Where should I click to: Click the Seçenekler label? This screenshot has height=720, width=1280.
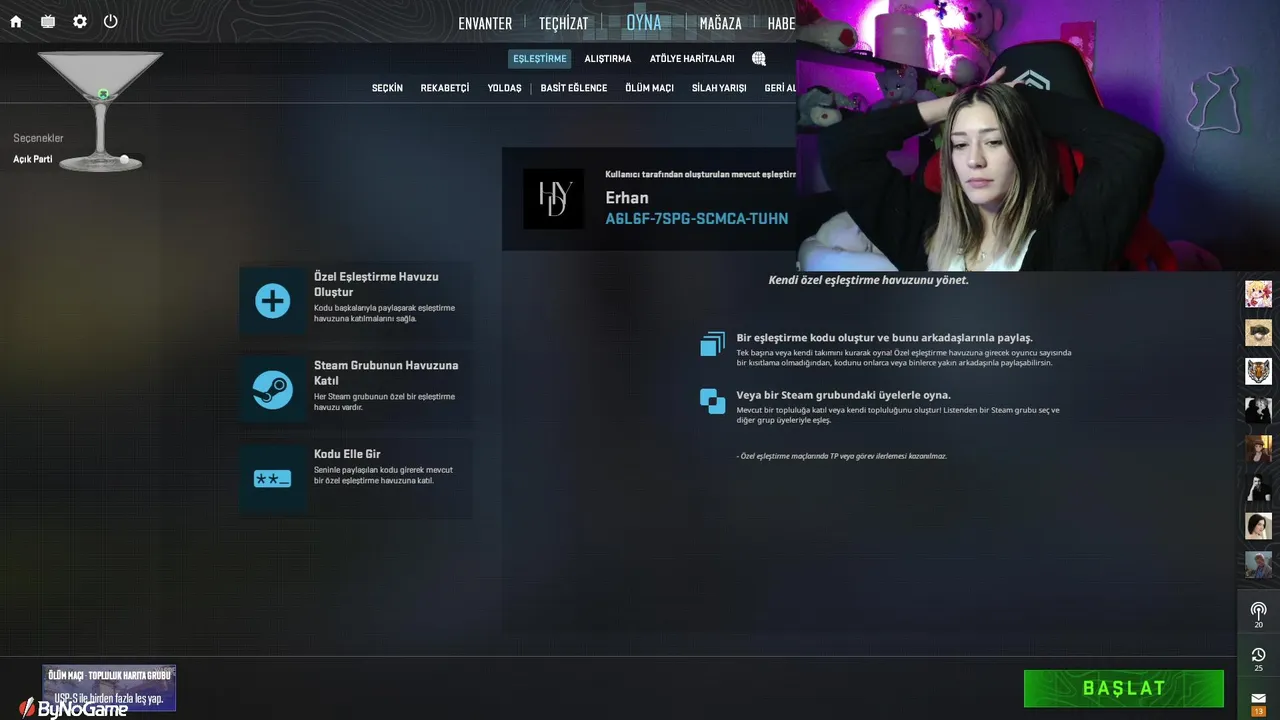point(38,138)
